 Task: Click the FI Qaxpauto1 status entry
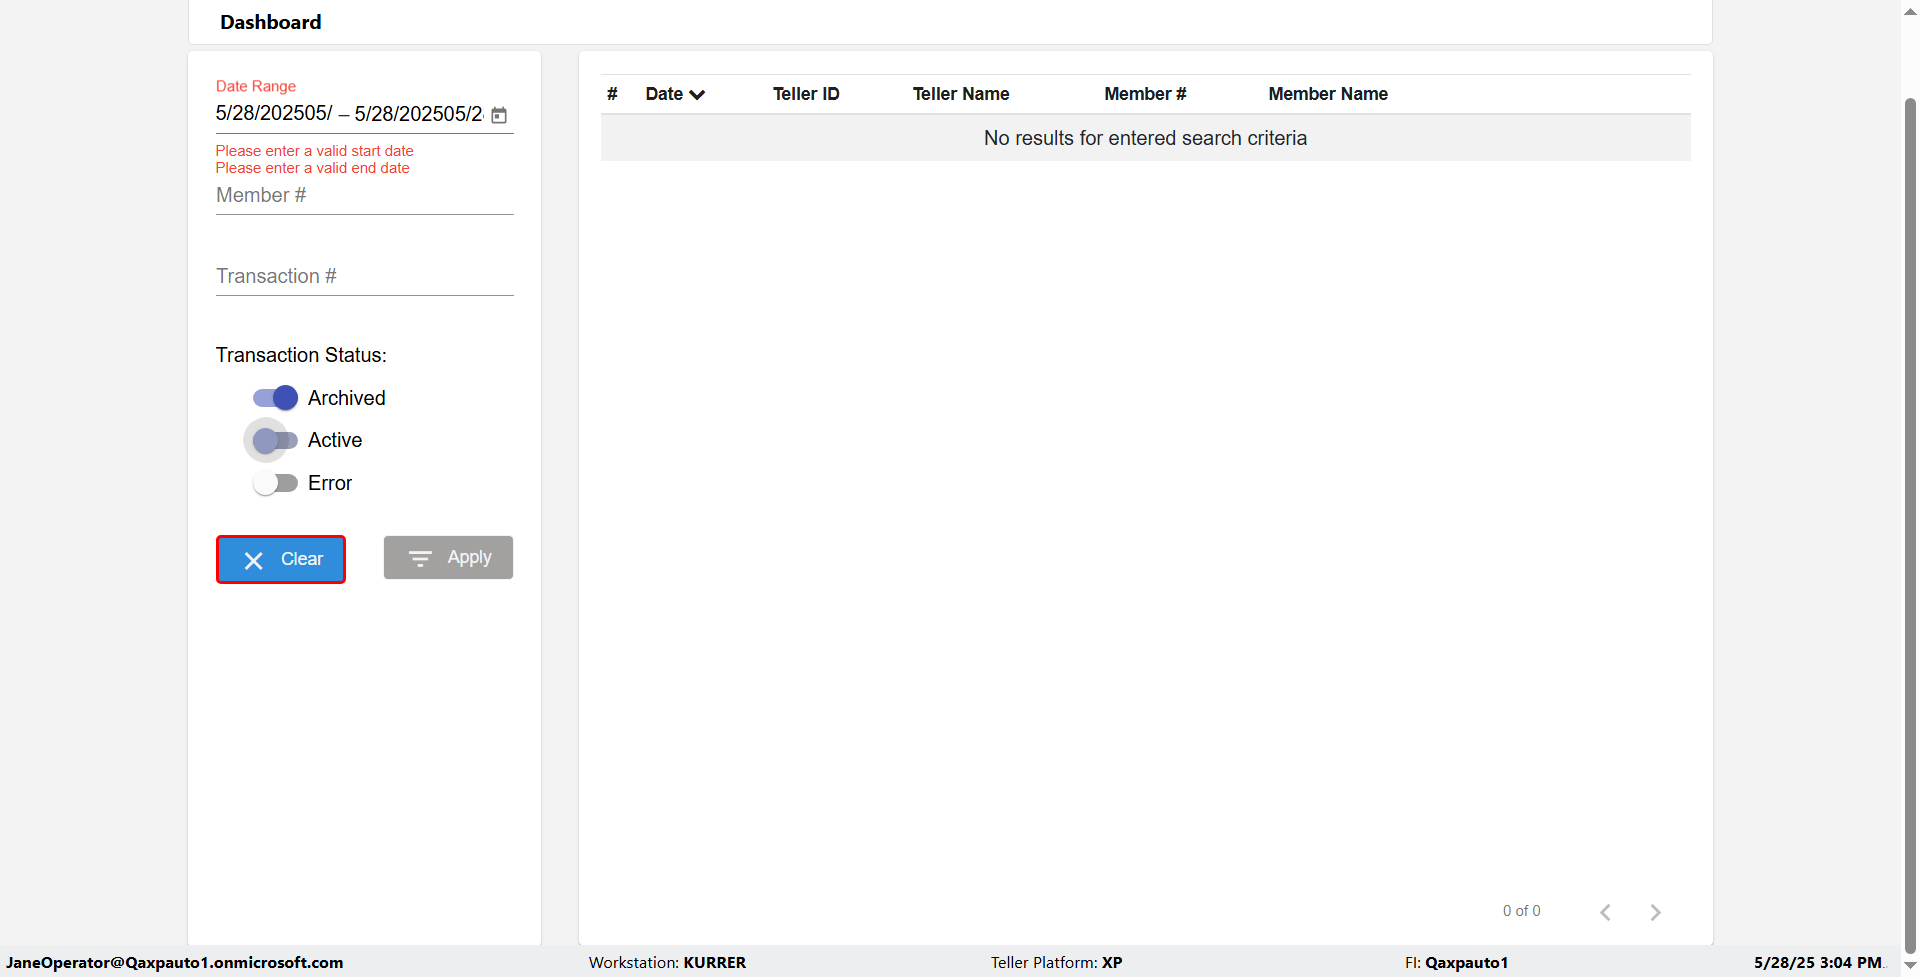click(1456, 962)
